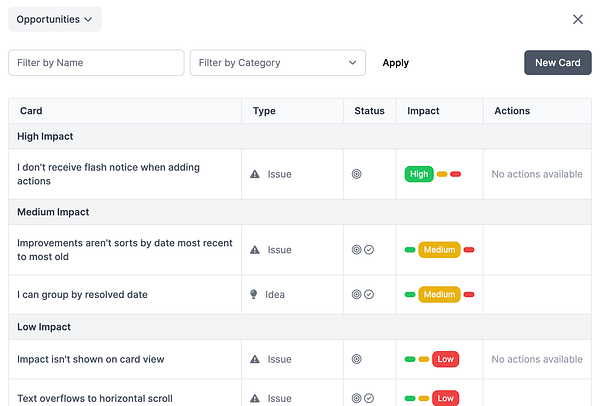Expand the Filter by Category dropdown

[278, 63]
